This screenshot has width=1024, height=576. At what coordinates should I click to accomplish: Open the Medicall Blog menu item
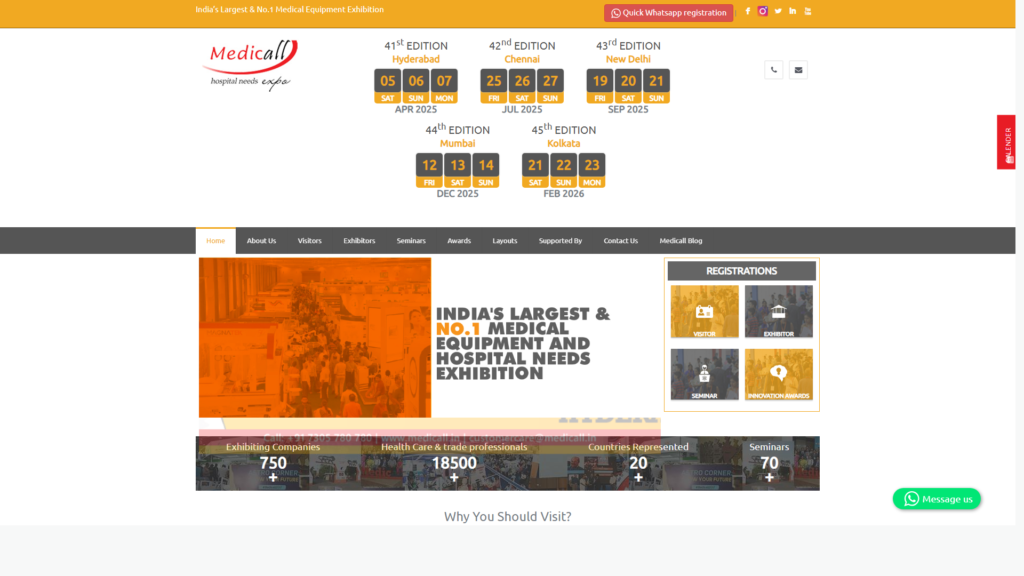(681, 240)
